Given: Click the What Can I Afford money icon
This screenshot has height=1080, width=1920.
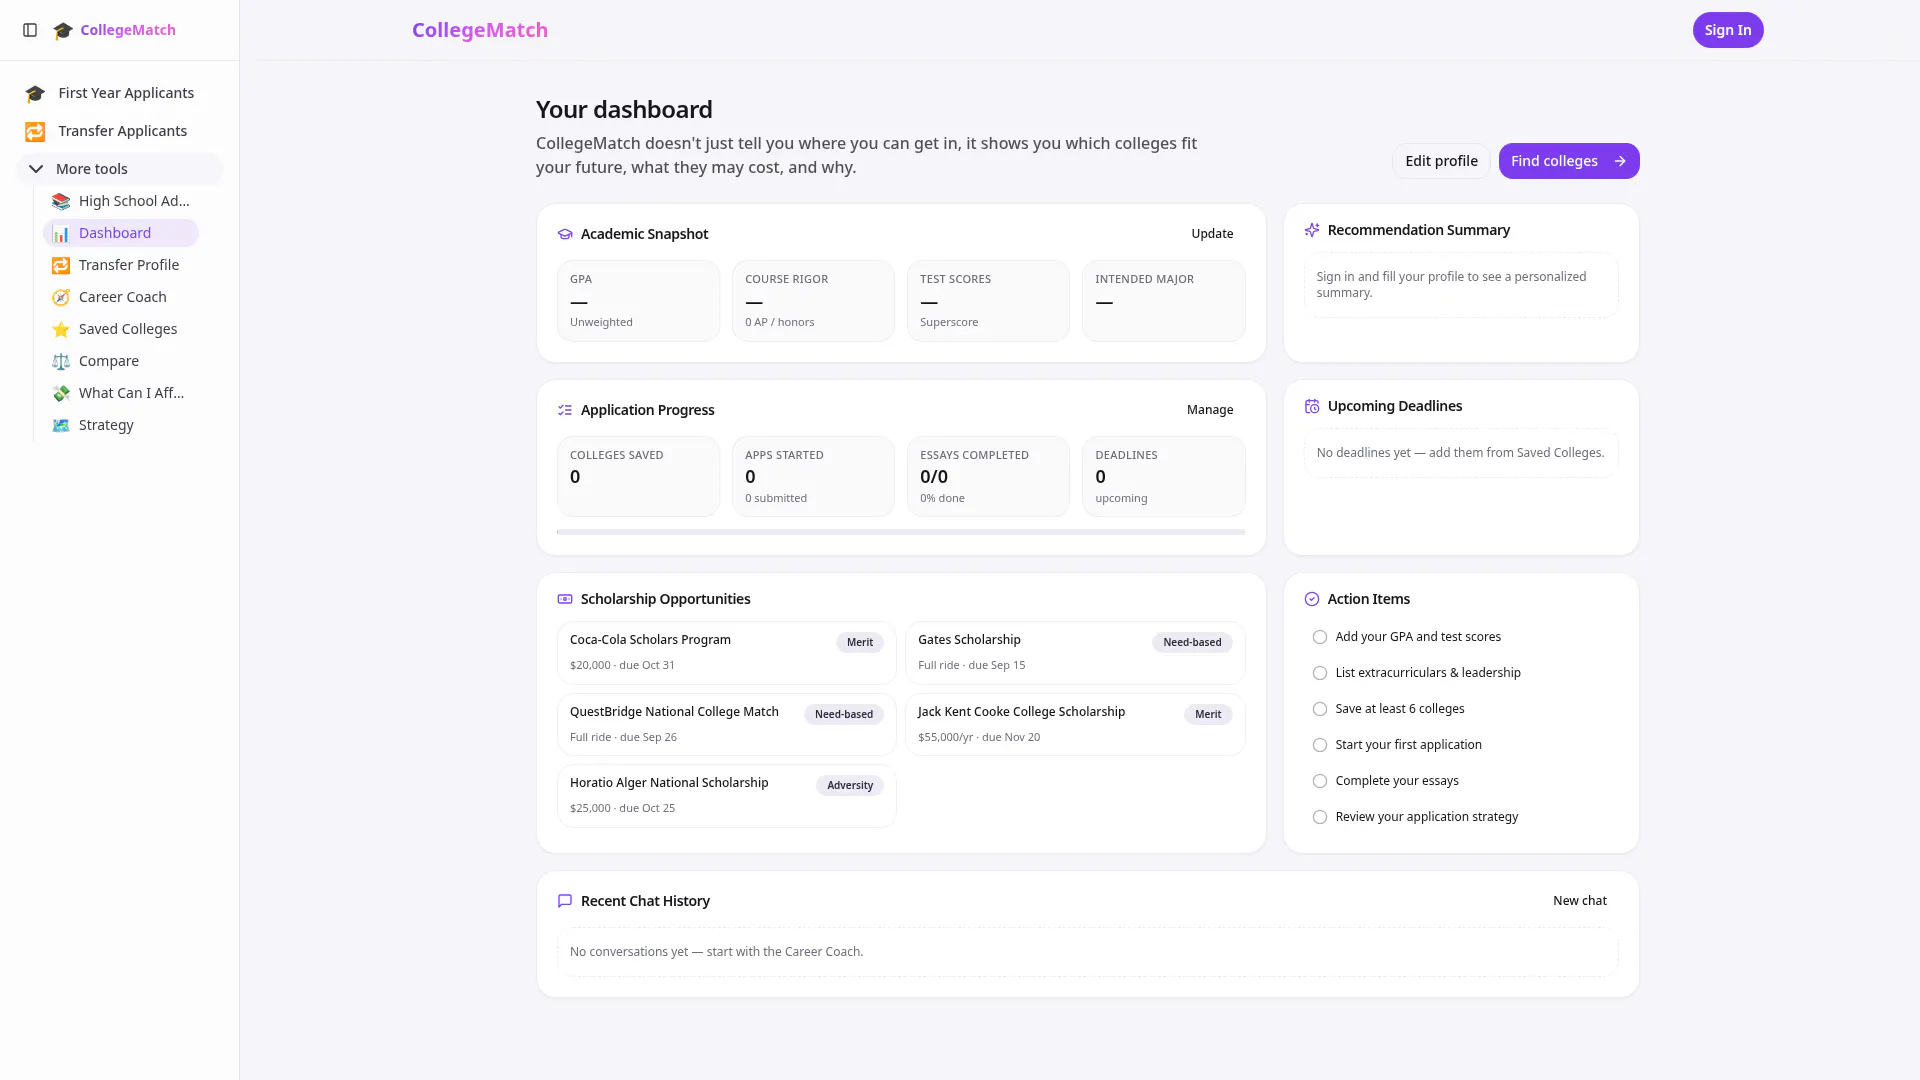Looking at the screenshot, I should [x=61, y=393].
